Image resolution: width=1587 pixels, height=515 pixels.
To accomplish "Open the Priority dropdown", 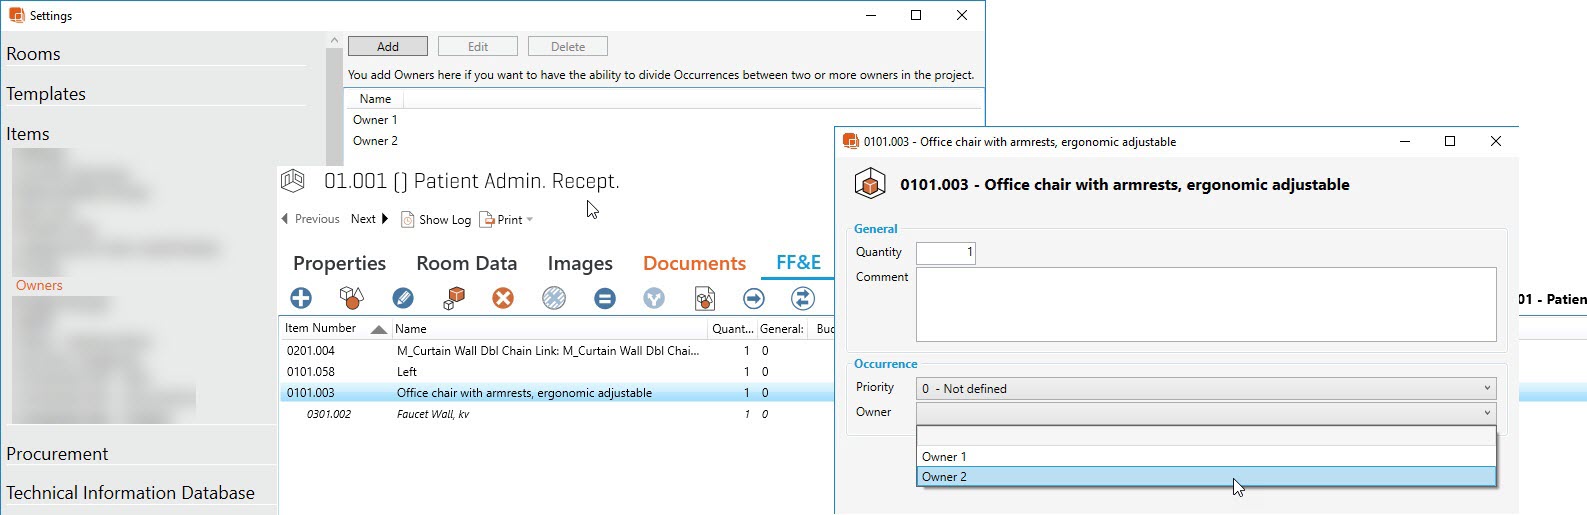I will click(1205, 388).
